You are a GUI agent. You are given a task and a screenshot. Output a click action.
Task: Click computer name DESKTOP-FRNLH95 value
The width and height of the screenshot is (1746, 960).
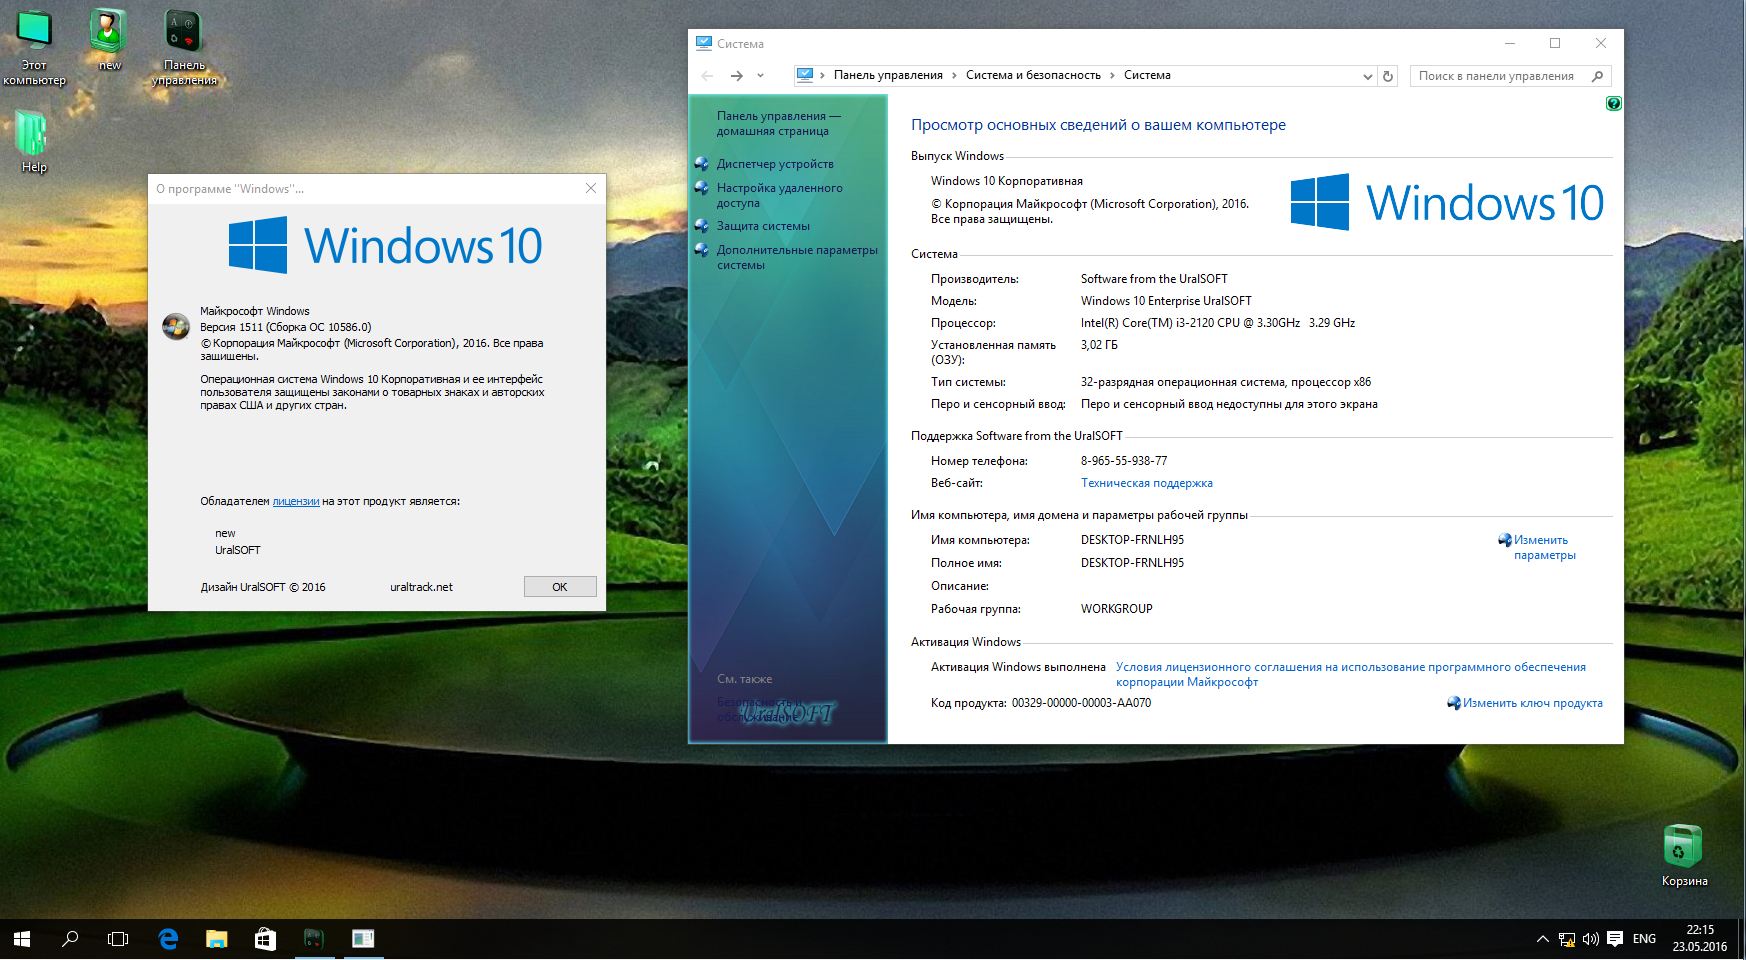(x=1132, y=540)
